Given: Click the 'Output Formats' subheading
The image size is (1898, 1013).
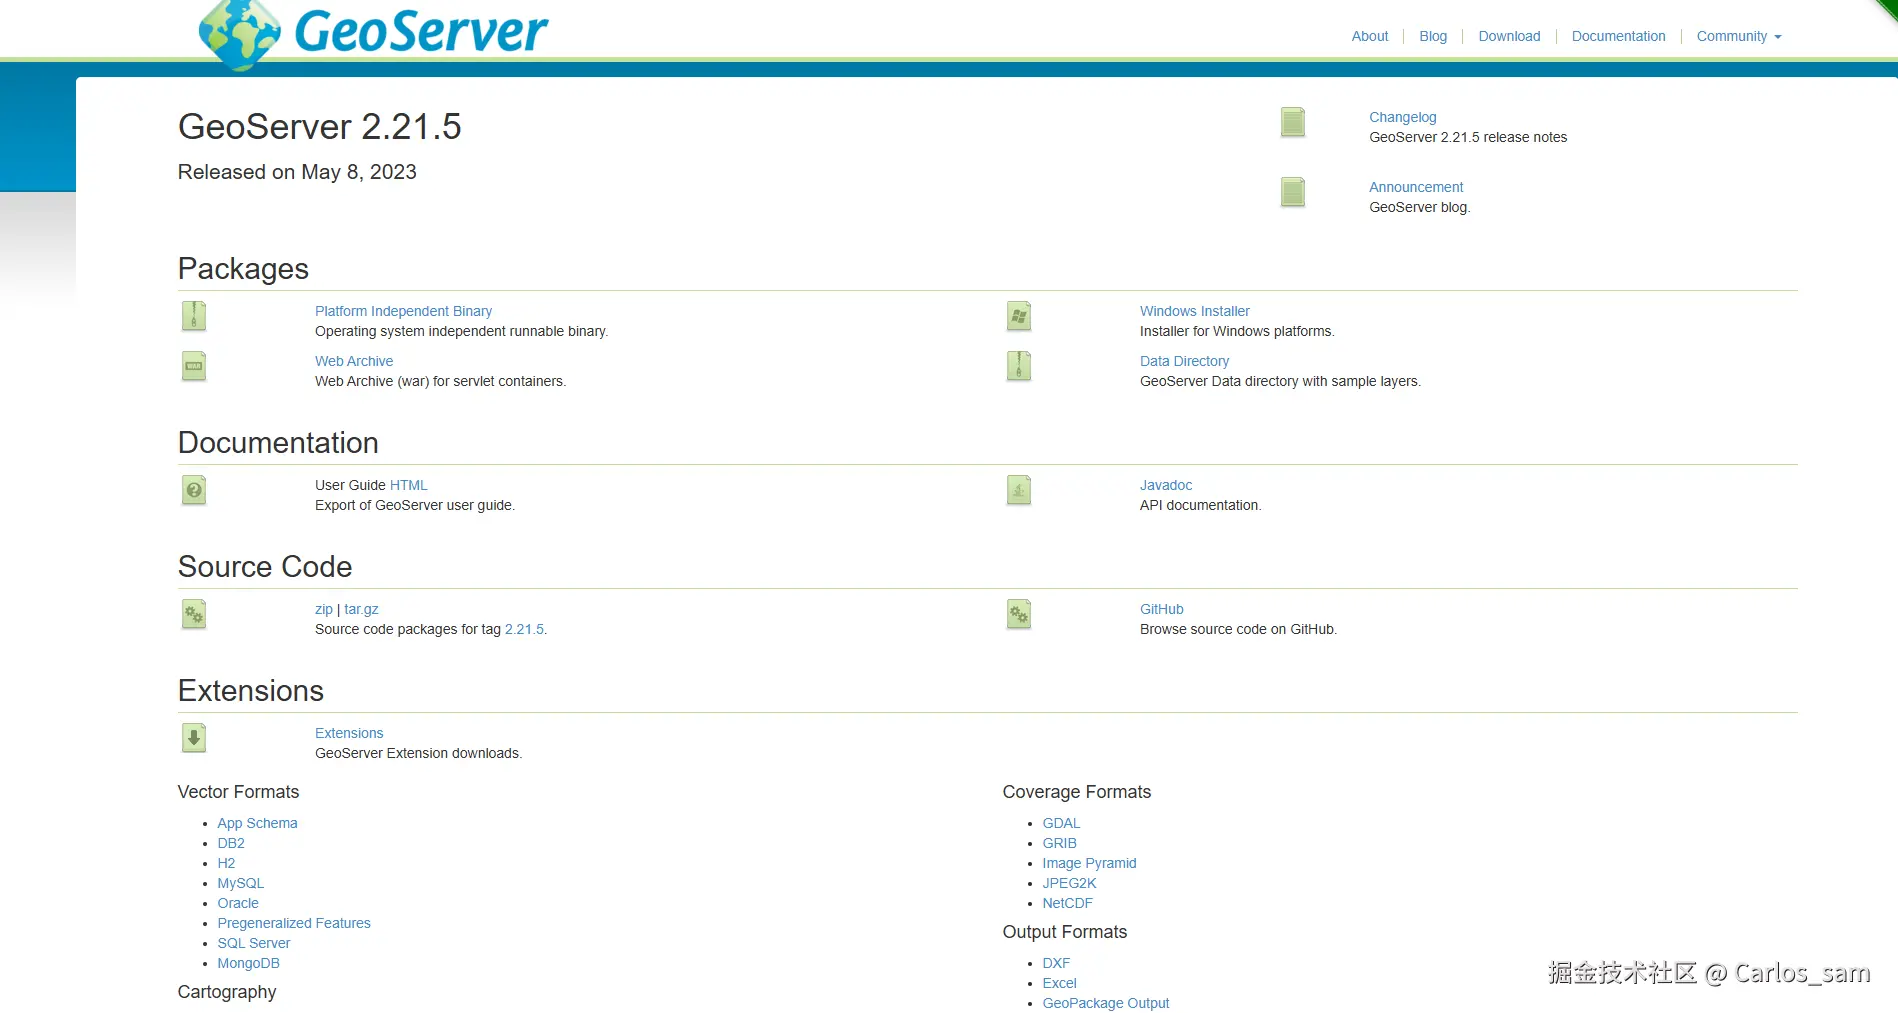Looking at the screenshot, I should 1064,932.
